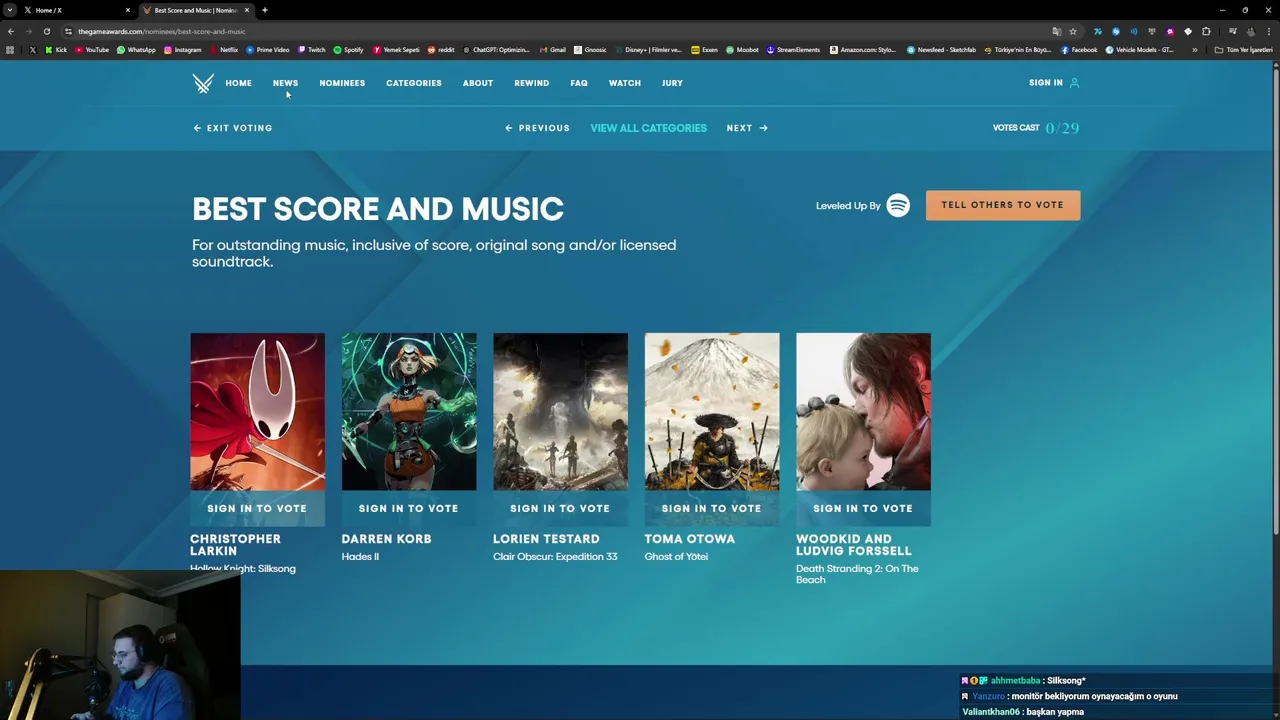Open the YouTube bookmark
Viewport: 1280px width, 720px height.
(92, 50)
